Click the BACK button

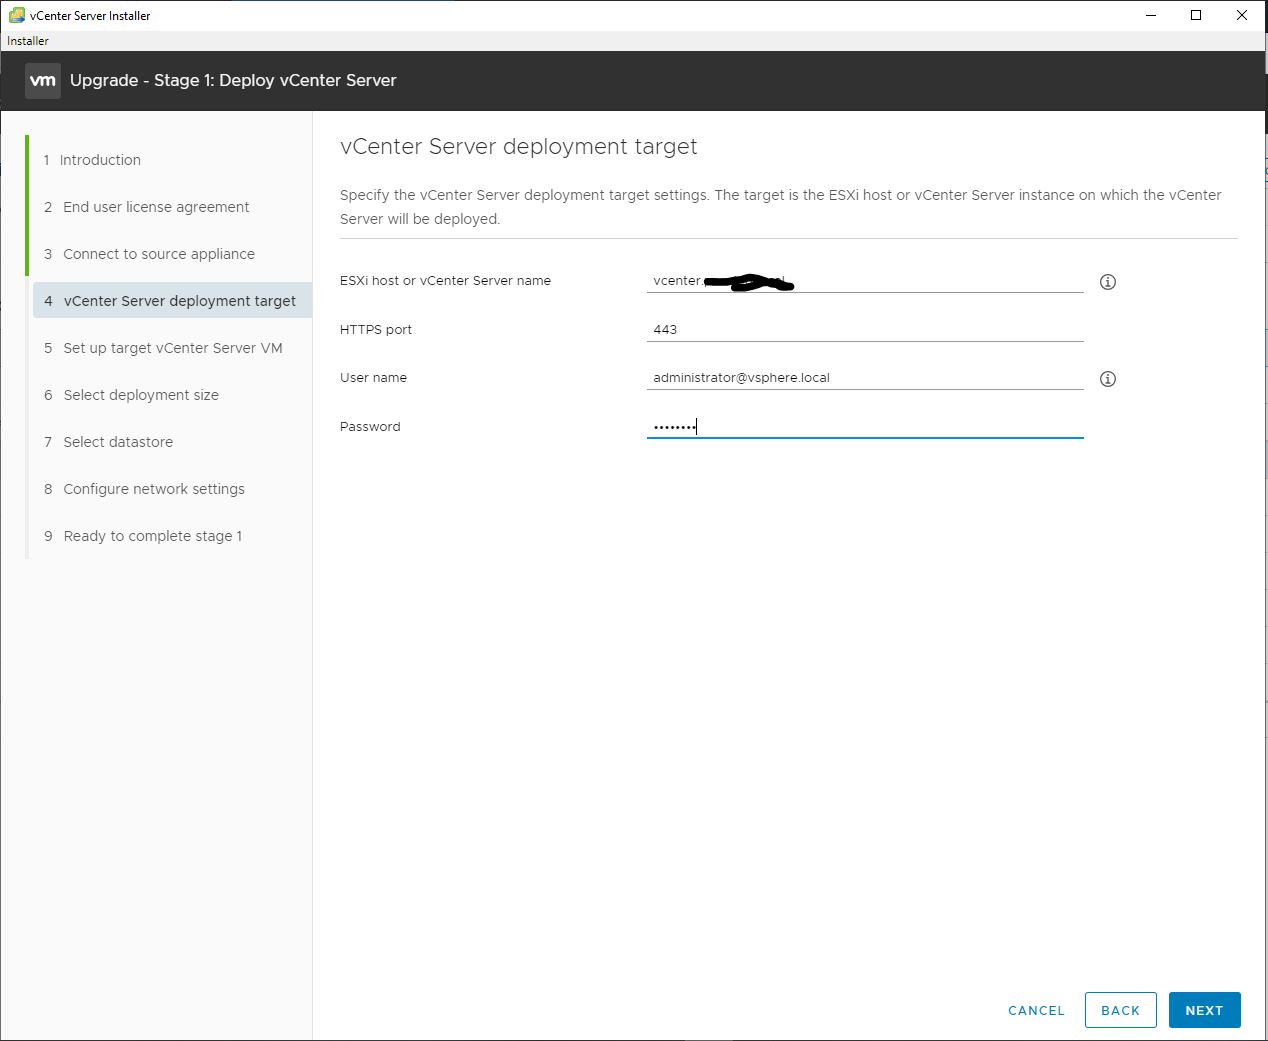[x=1120, y=1010]
